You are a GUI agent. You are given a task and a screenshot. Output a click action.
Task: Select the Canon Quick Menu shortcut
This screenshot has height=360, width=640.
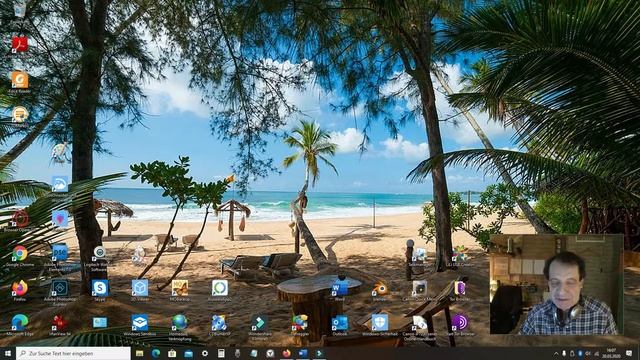(x=419, y=290)
